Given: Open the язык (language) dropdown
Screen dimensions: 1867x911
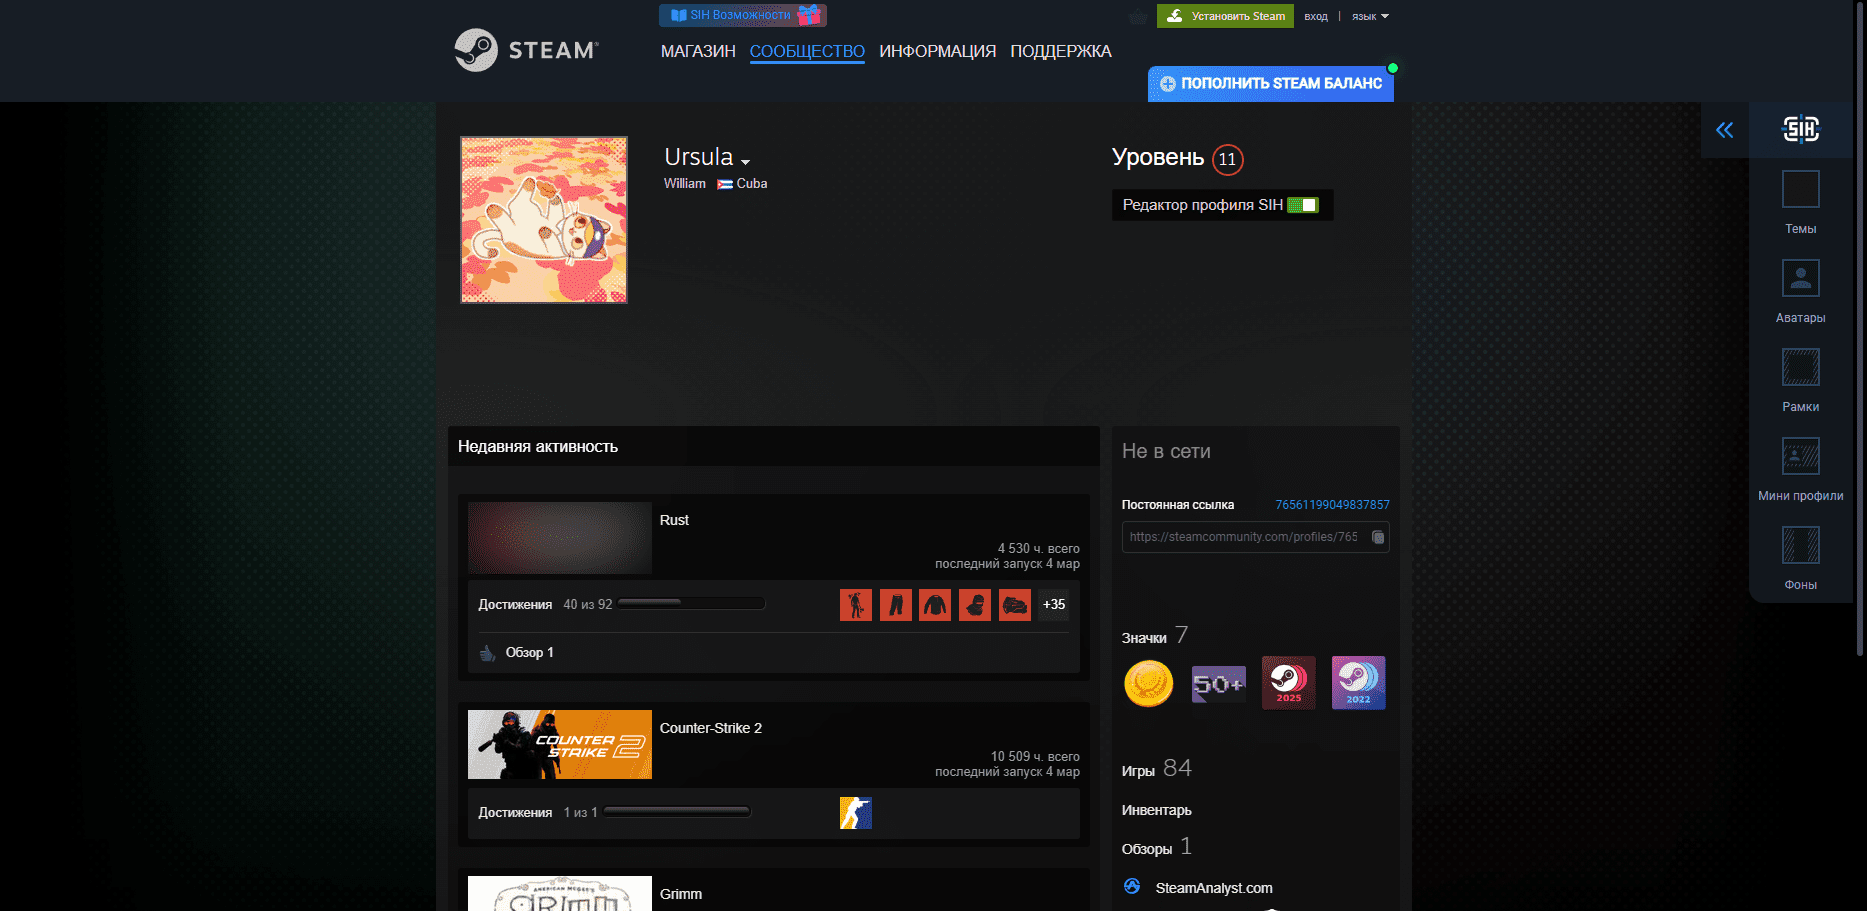Looking at the screenshot, I should coord(1366,16).
